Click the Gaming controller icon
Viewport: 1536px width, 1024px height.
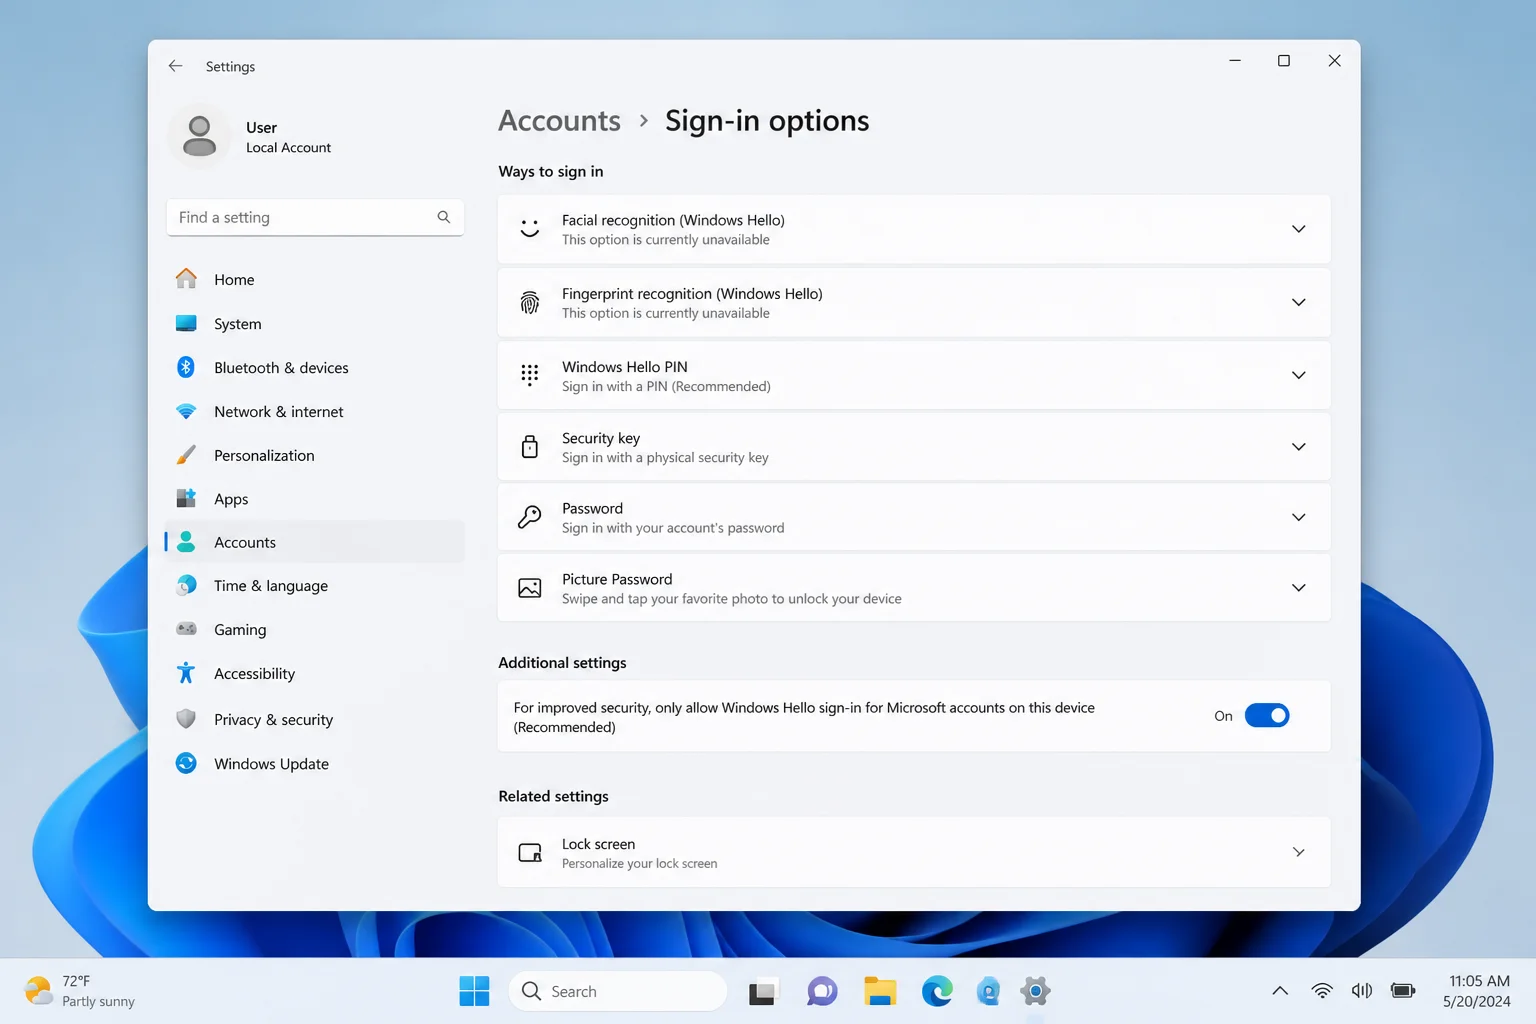(x=186, y=629)
